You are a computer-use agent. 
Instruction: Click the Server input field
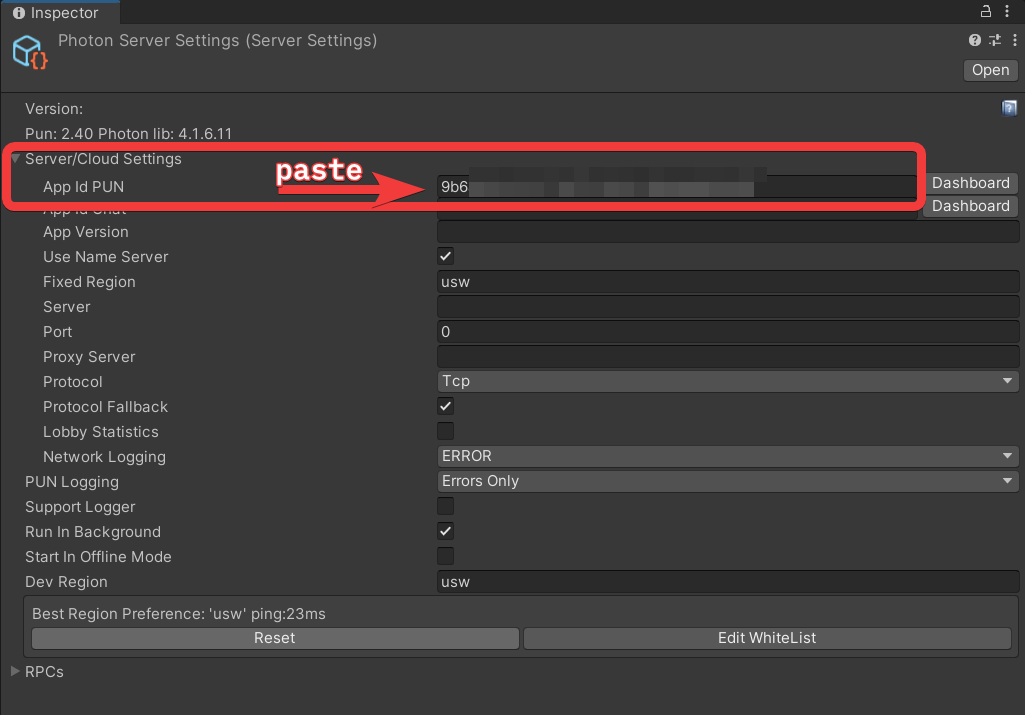tap(728, 307)
